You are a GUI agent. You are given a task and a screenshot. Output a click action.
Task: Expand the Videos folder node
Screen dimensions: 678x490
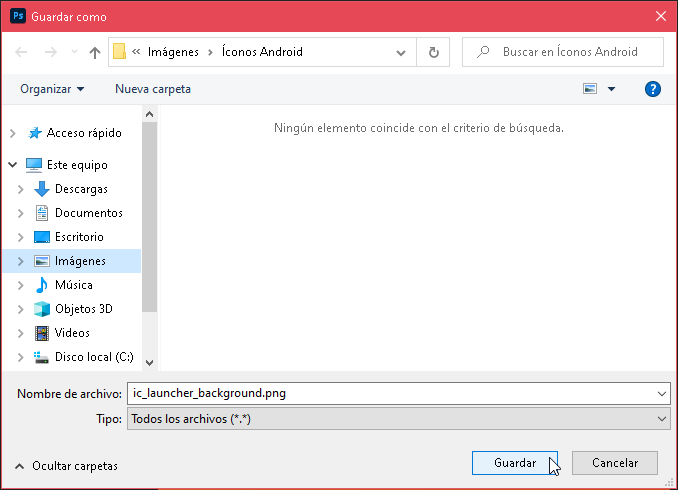point(20,333)
